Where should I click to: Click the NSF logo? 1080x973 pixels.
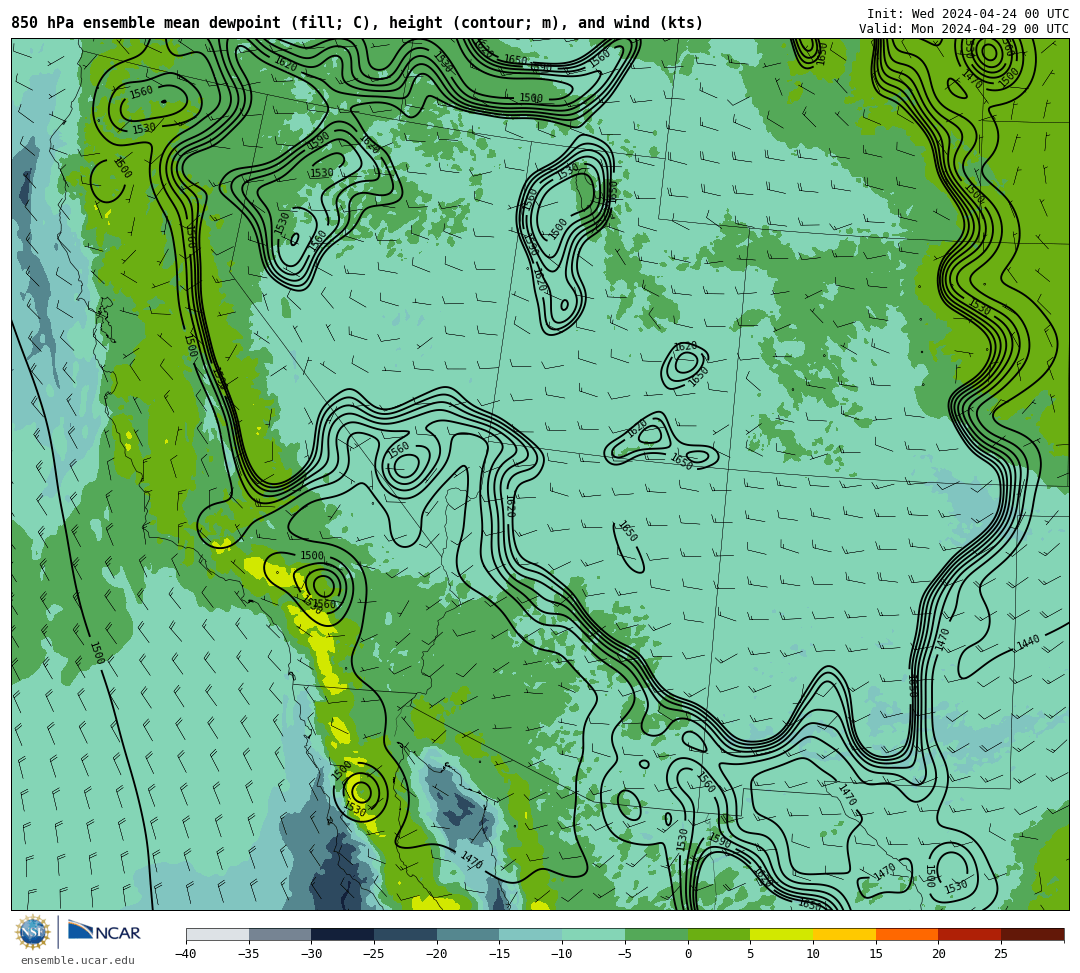[33, 932]
